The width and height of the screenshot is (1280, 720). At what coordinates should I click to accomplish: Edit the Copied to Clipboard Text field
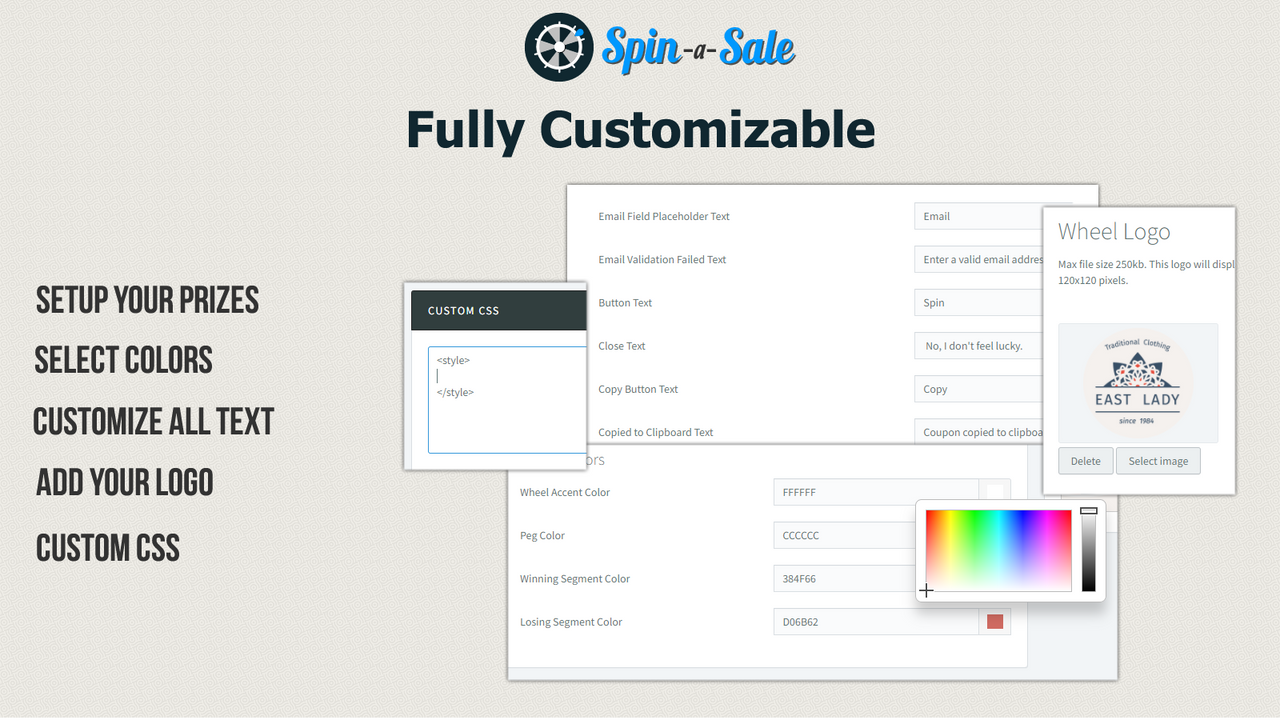[x=975, y=431]
